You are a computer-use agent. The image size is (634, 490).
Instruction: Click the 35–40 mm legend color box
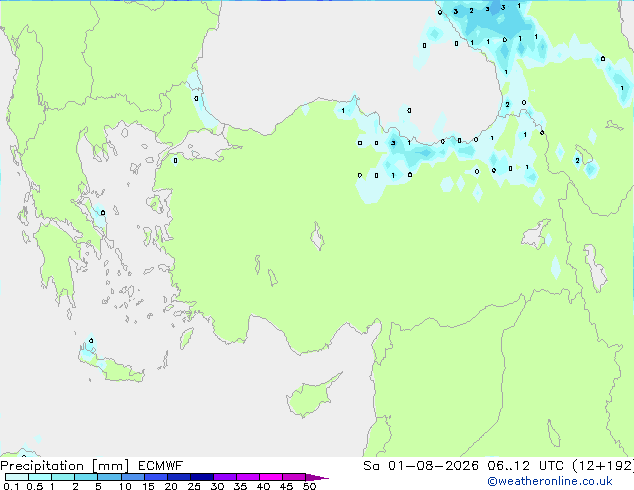click(x=248, y=477)
